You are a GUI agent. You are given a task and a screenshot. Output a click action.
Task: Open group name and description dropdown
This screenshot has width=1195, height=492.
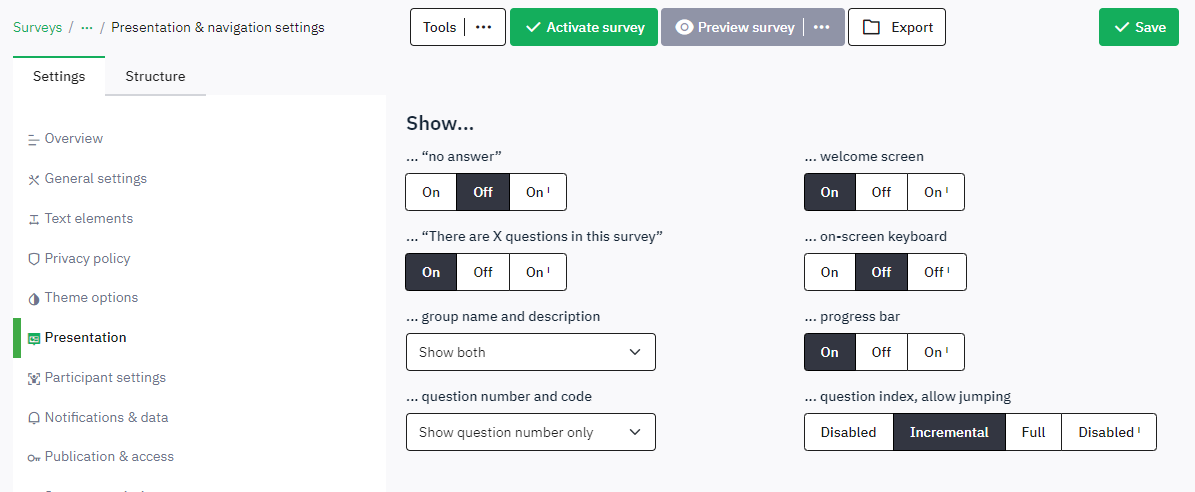530,352
